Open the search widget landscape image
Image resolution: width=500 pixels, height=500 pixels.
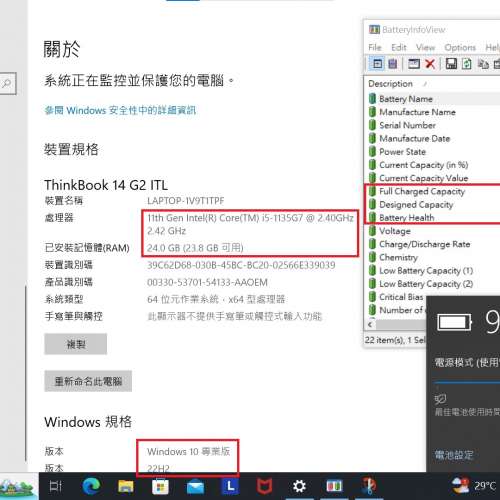(18, 486)
